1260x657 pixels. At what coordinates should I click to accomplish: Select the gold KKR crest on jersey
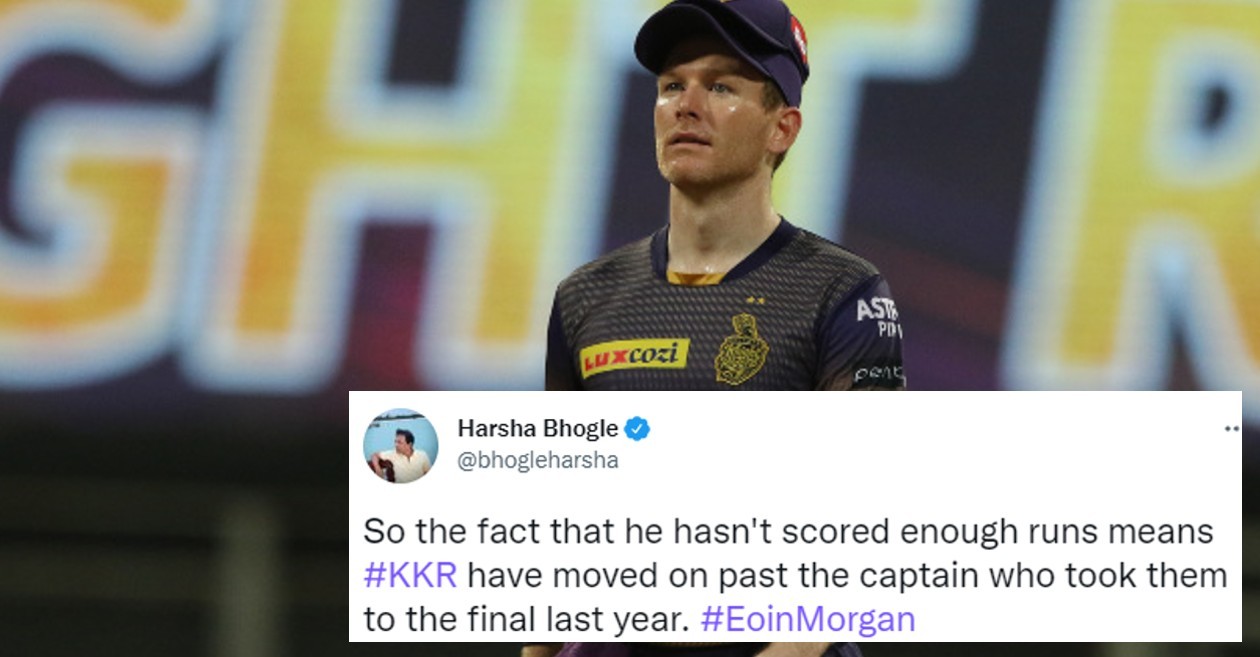[x=741, y=349]
